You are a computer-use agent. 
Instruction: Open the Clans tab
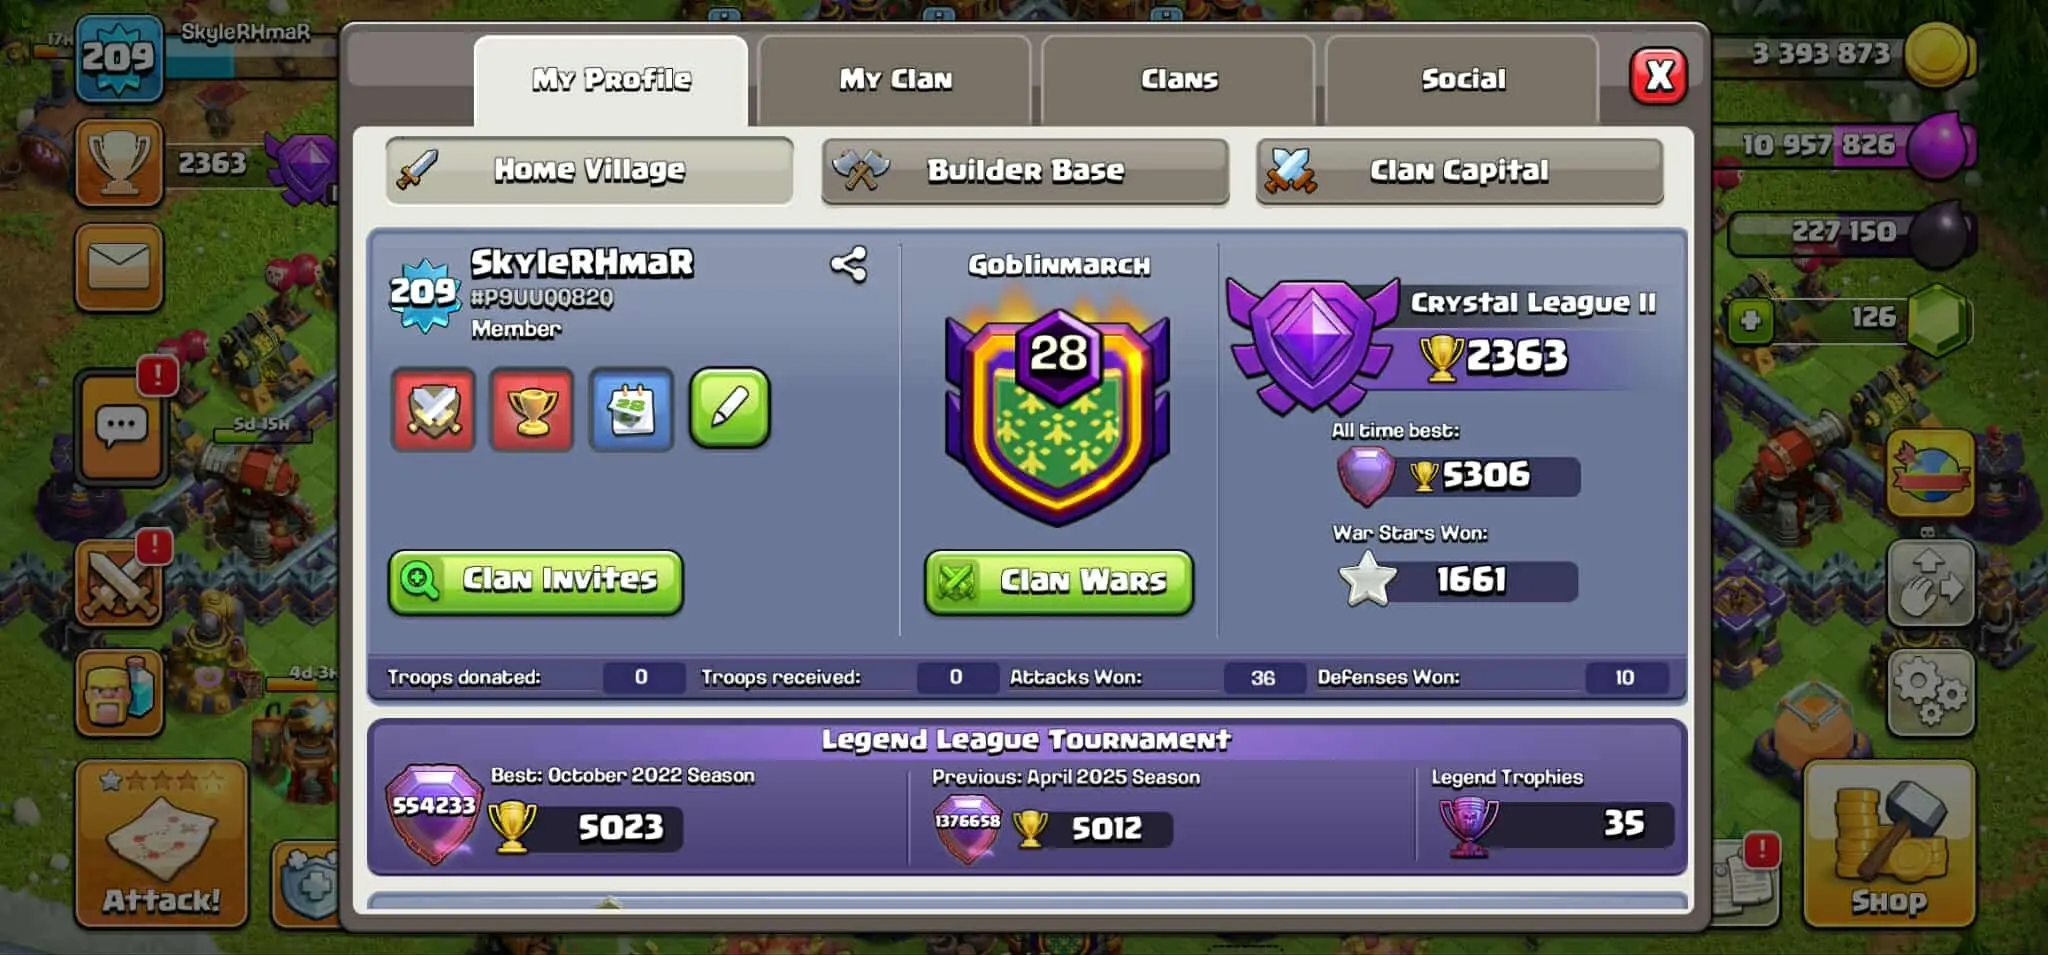point(1179,80)
